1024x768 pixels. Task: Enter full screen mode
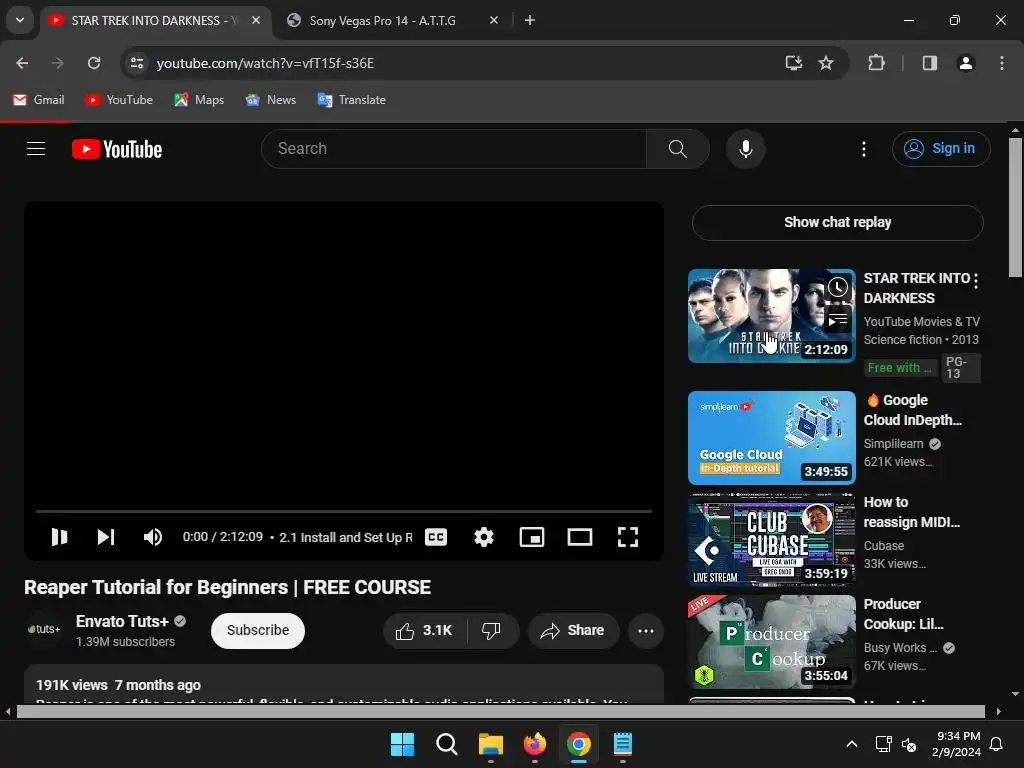coord(628,537)
